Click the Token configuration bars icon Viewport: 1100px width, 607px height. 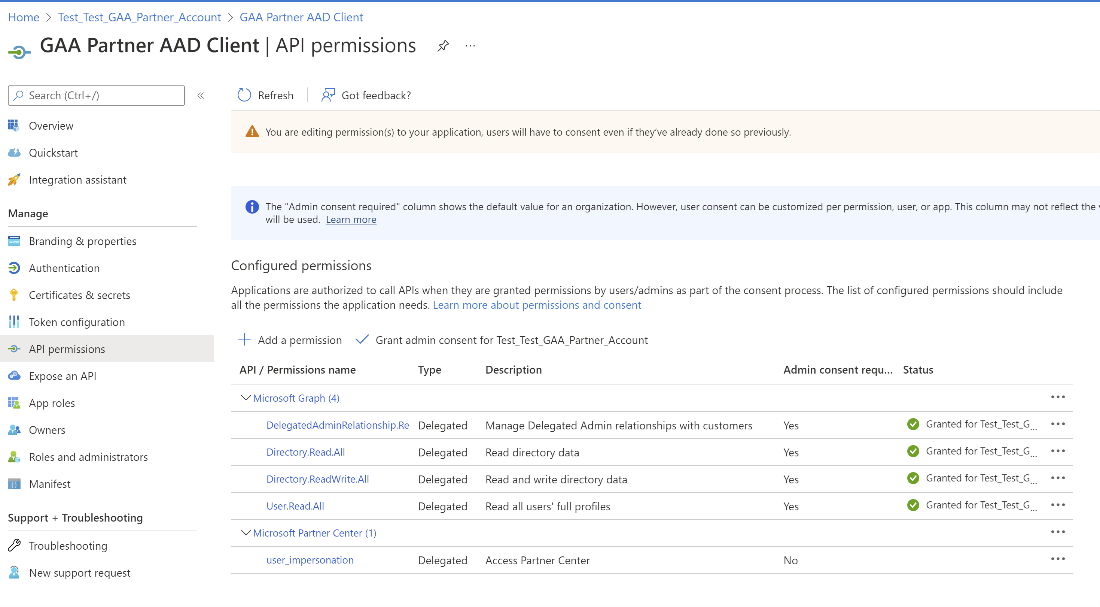click(14, 322)
